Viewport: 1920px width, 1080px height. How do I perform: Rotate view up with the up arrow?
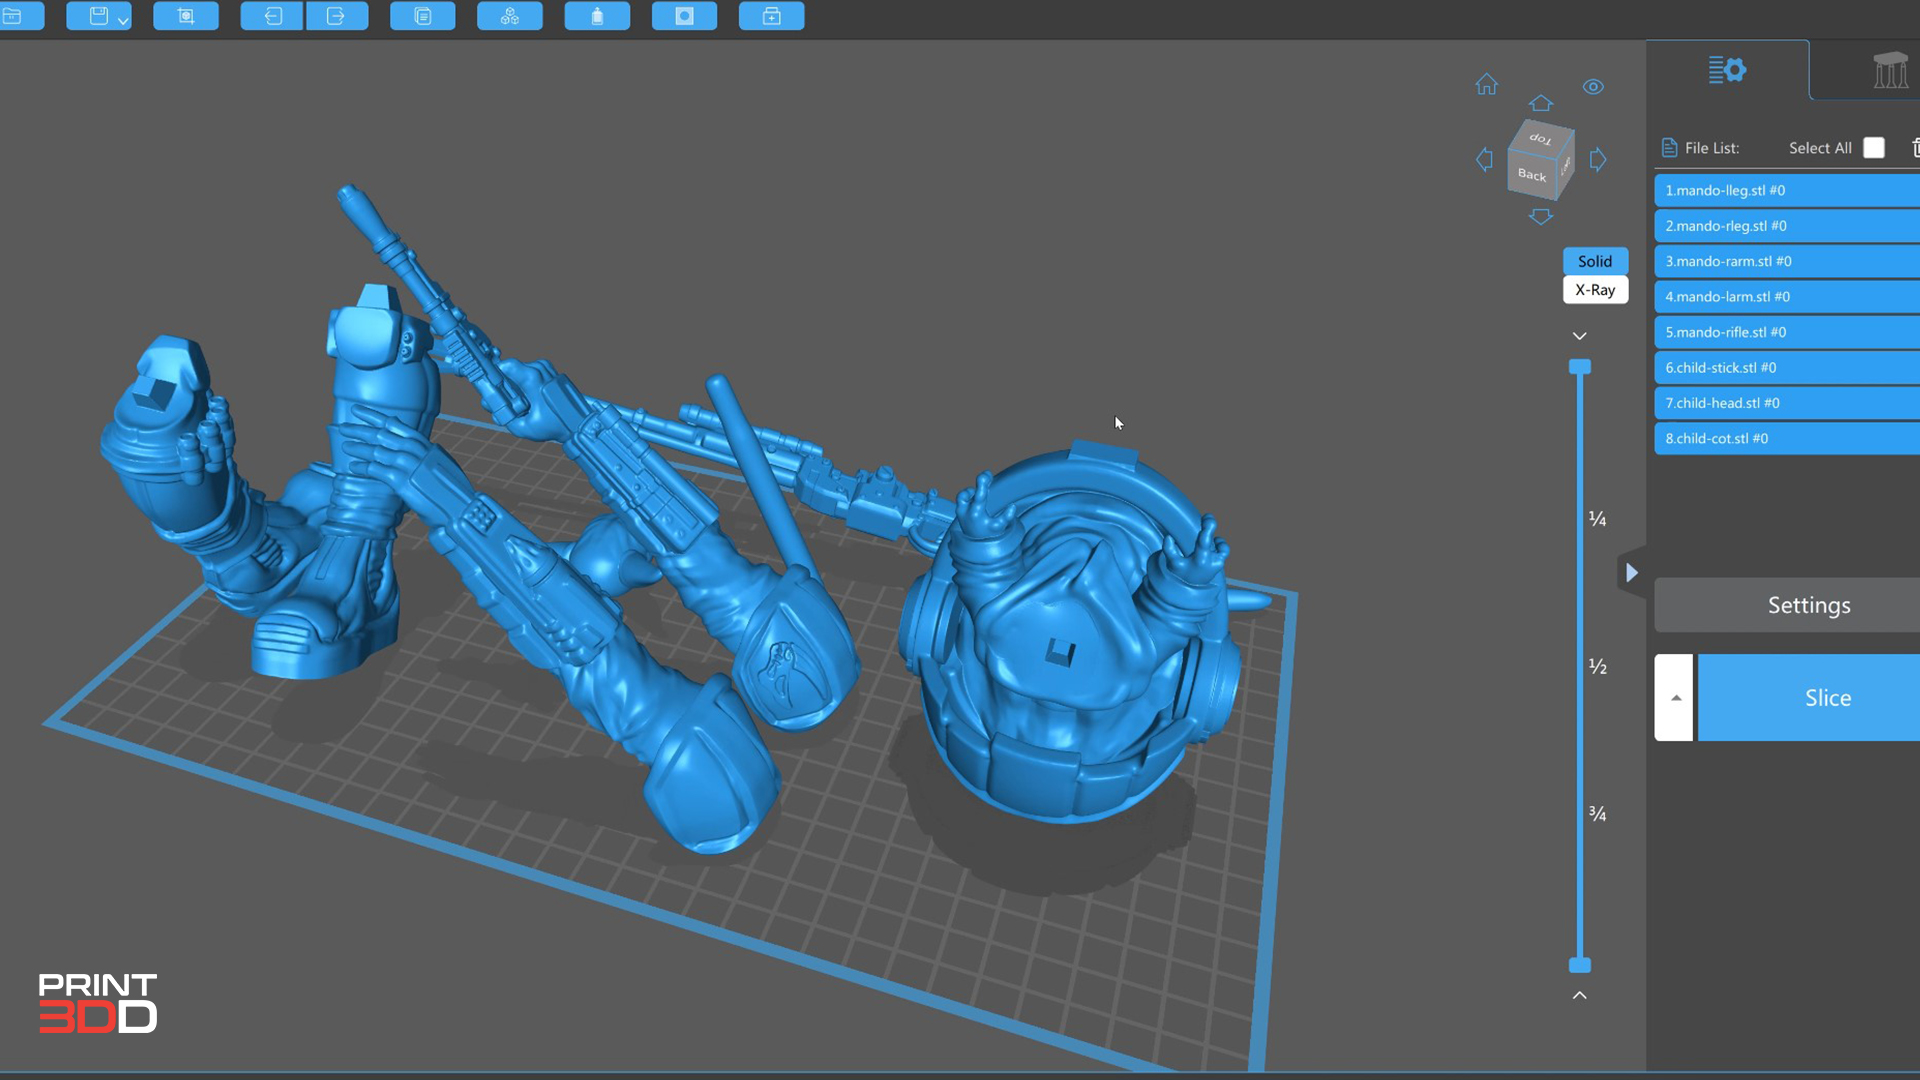[1541, 103]
